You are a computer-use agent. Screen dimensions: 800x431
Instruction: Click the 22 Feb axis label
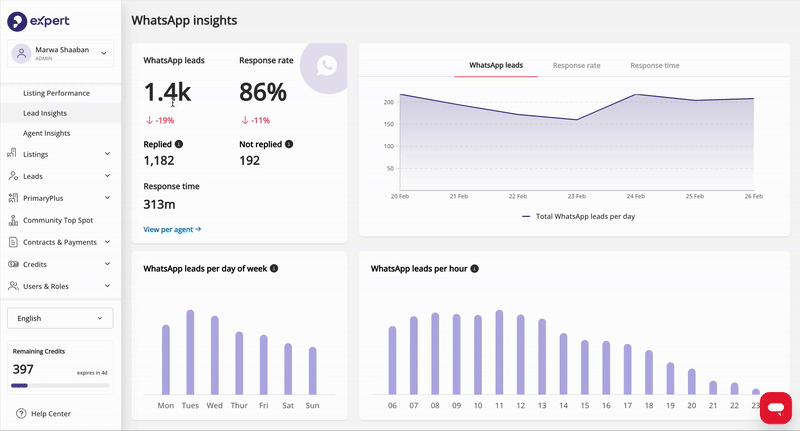click(518, 196)
